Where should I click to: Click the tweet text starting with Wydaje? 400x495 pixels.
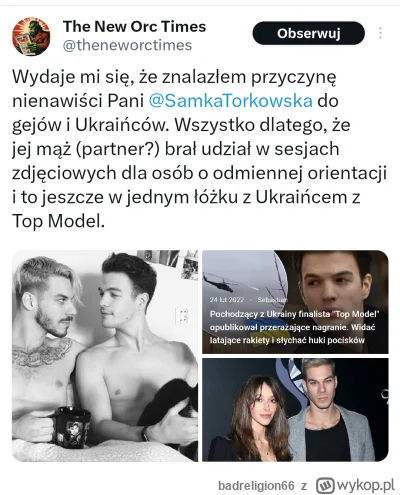click(199, 149)
